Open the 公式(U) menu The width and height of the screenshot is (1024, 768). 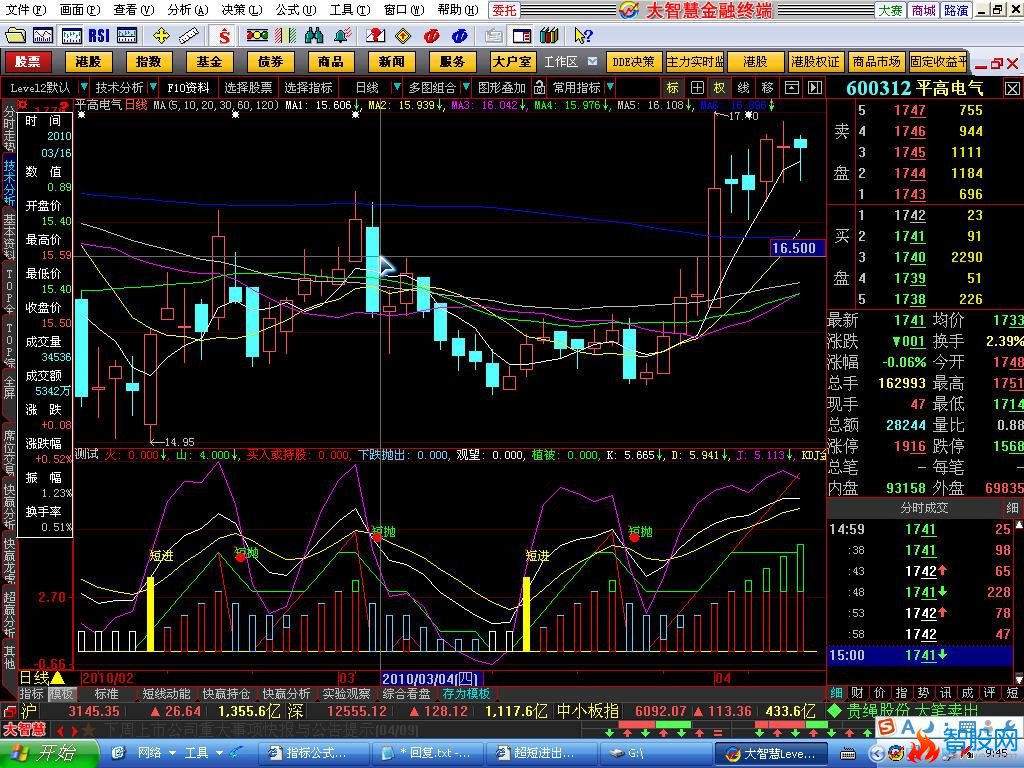point(295,10)
